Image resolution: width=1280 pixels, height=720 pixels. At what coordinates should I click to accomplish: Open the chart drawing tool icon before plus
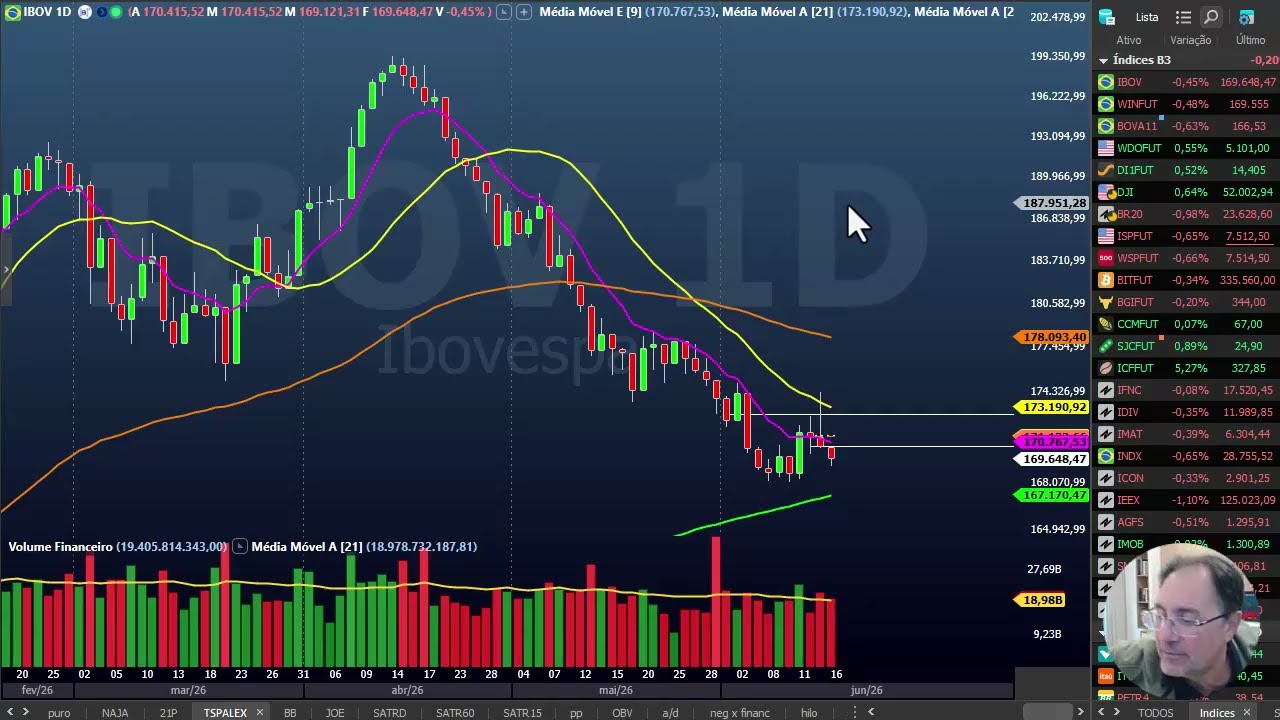click(503, 12)
